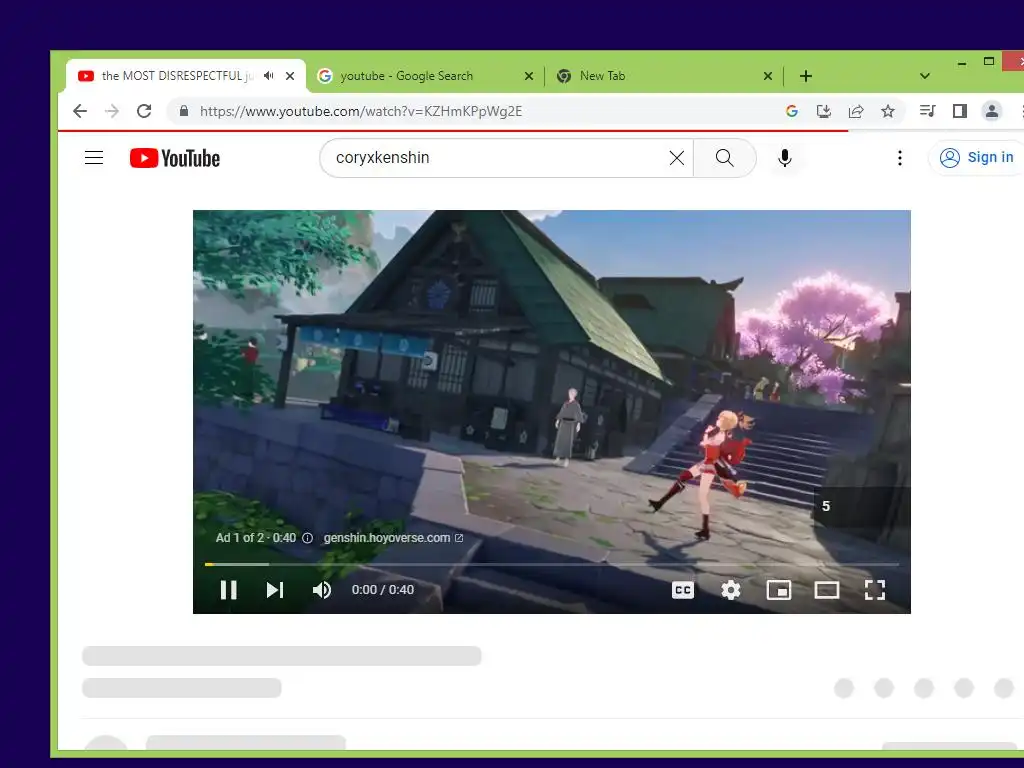
Task: Click the 0:00 / 0:40 time display
Action: (x=383, y=590)
